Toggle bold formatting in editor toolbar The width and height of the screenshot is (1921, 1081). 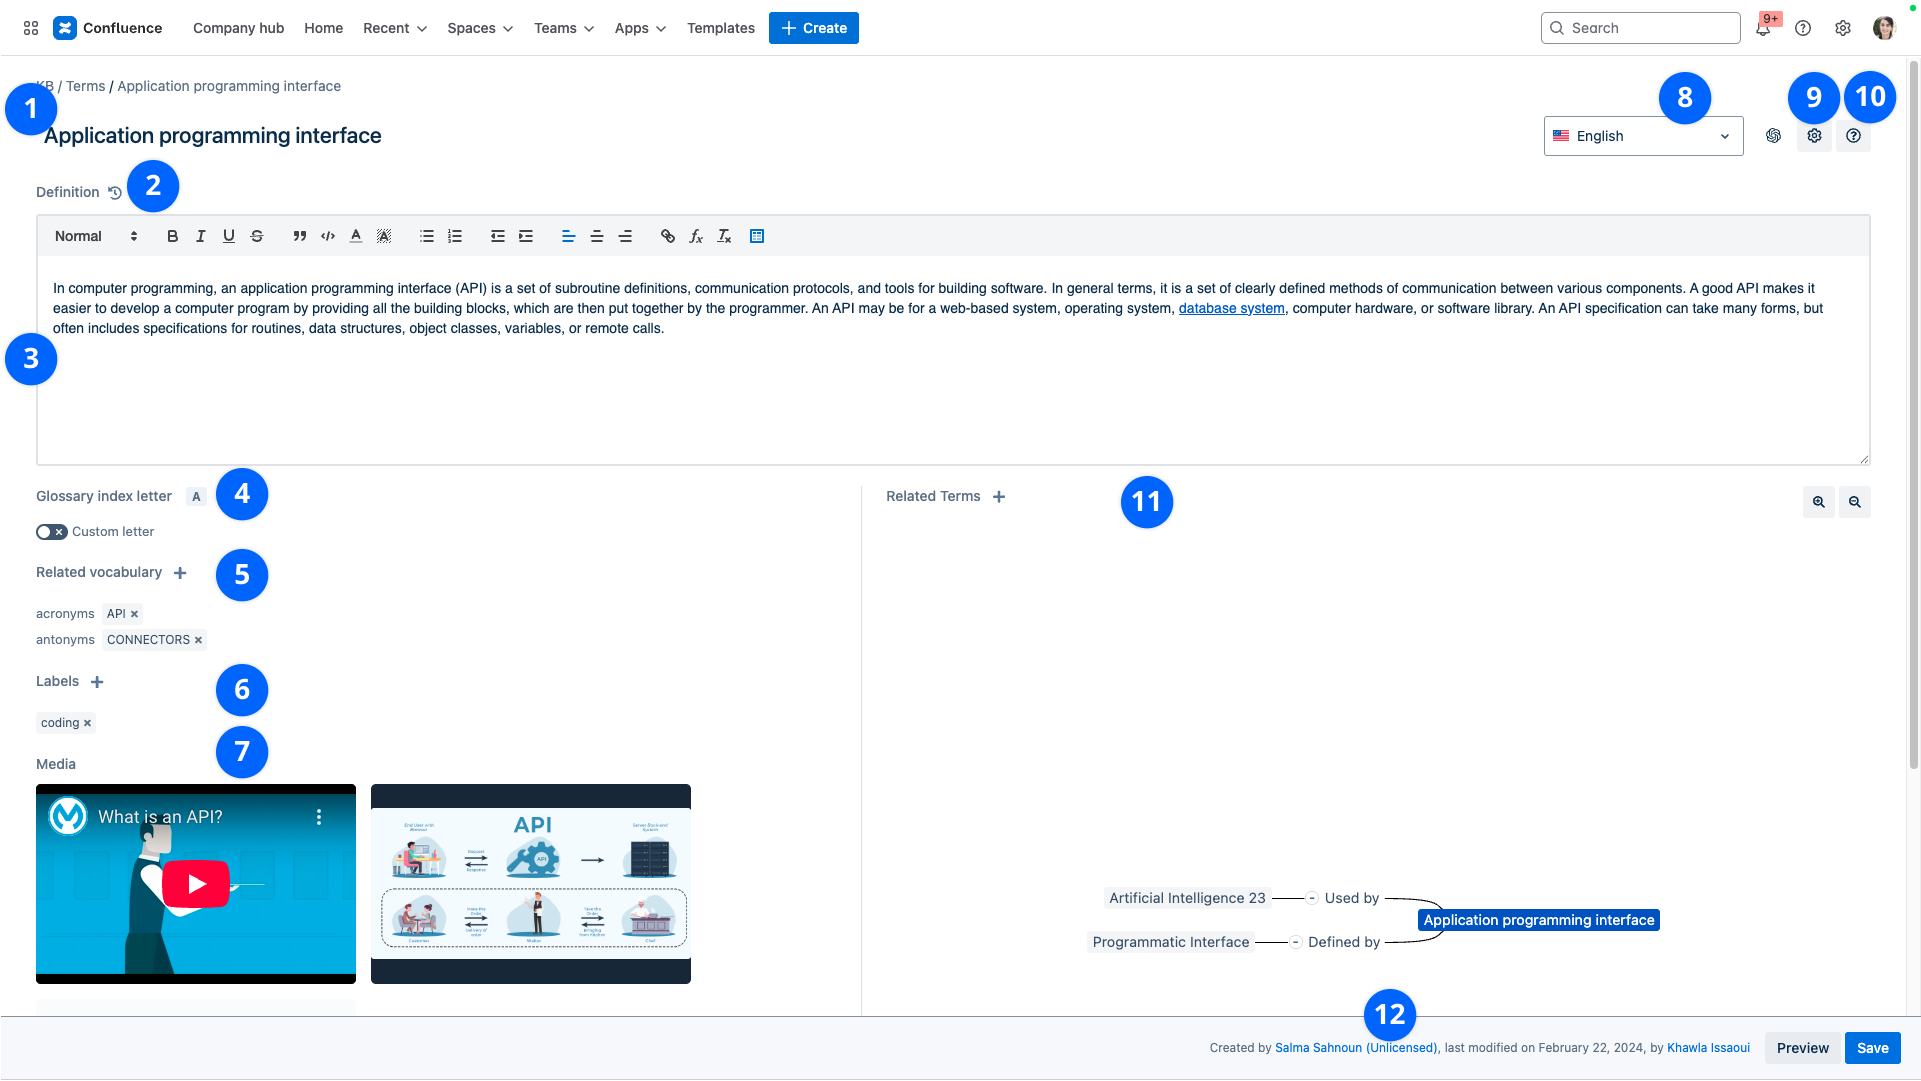coord(172,237)
